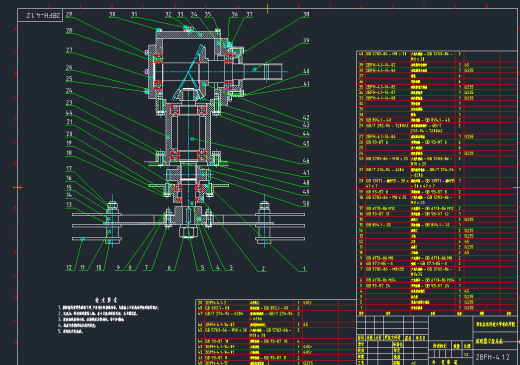The image size is (520, 365).
Task: Click callout number 26 left of the gearbox
Action: pos(69,67)
